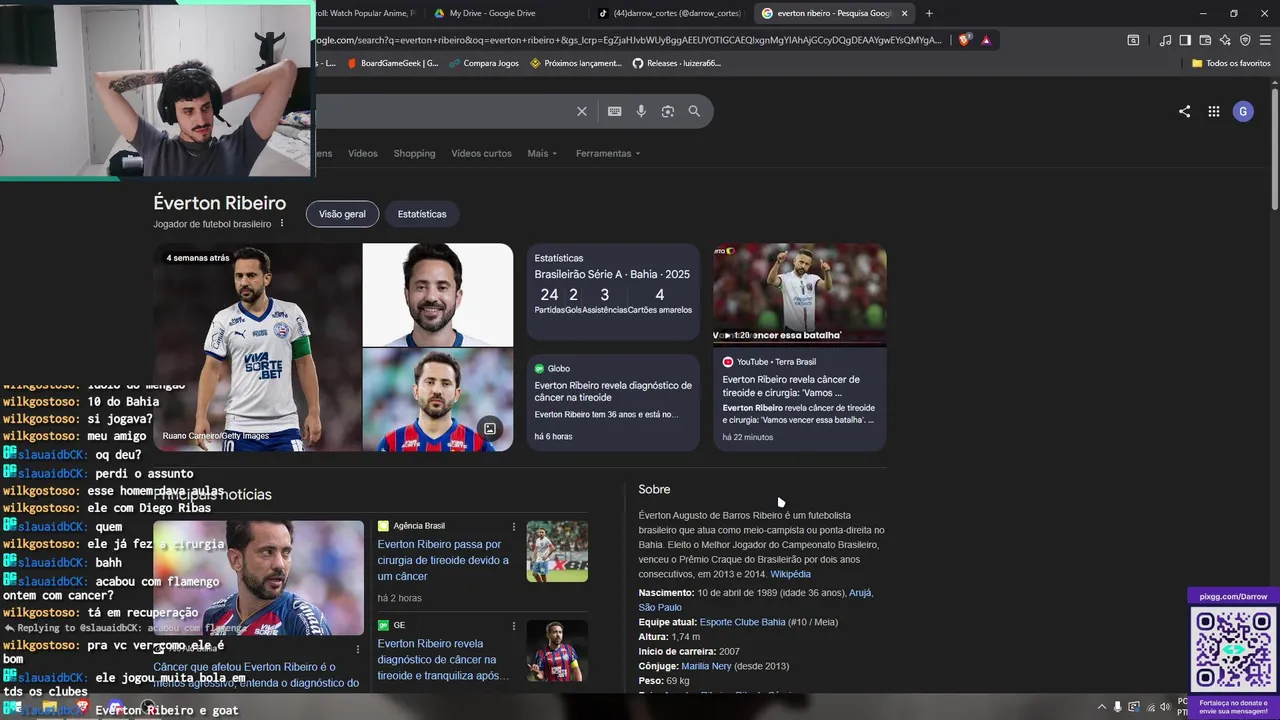Start Google voice search microphone

point(641,111)
